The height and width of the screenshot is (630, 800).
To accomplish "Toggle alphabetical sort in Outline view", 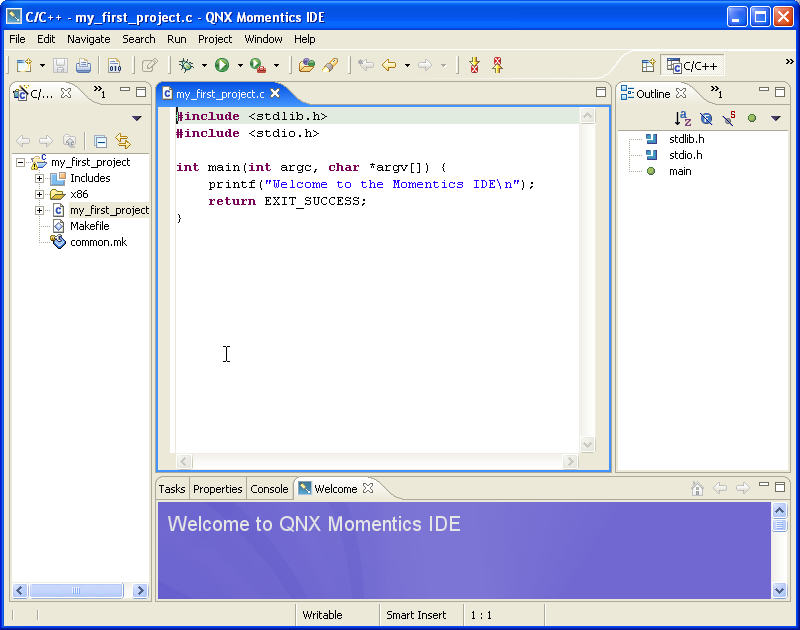I will click(683, 118).
